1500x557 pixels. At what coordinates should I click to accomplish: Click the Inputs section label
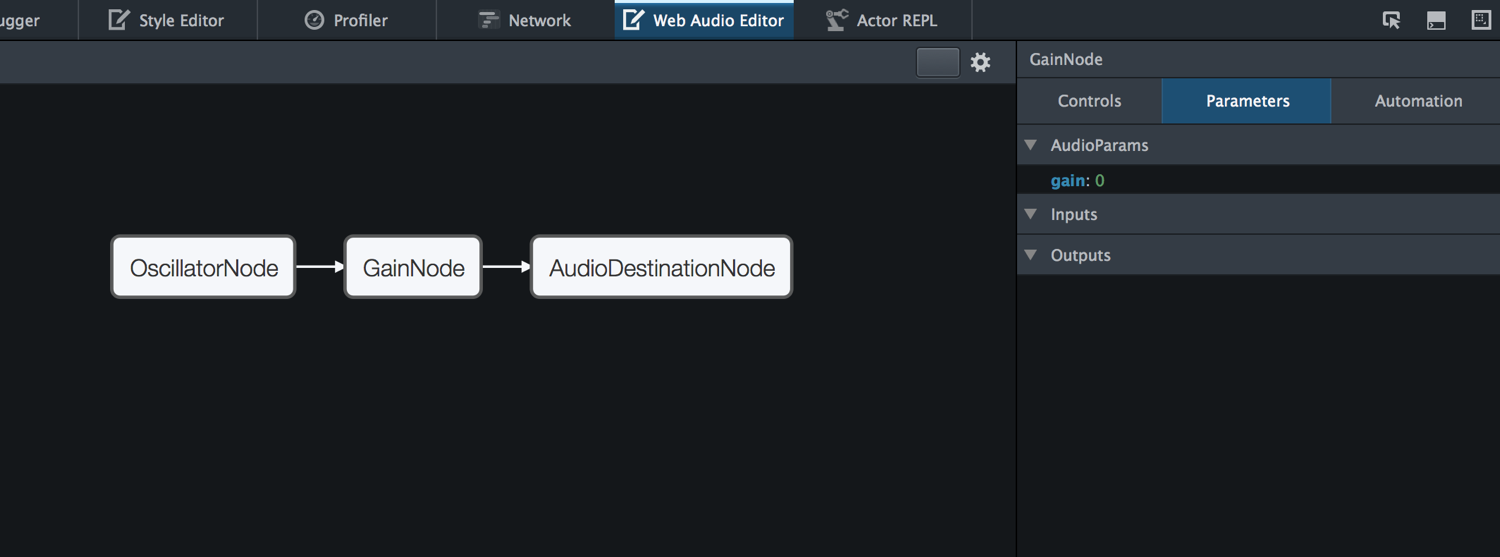pyautogui.click(x=1074, y=214)
